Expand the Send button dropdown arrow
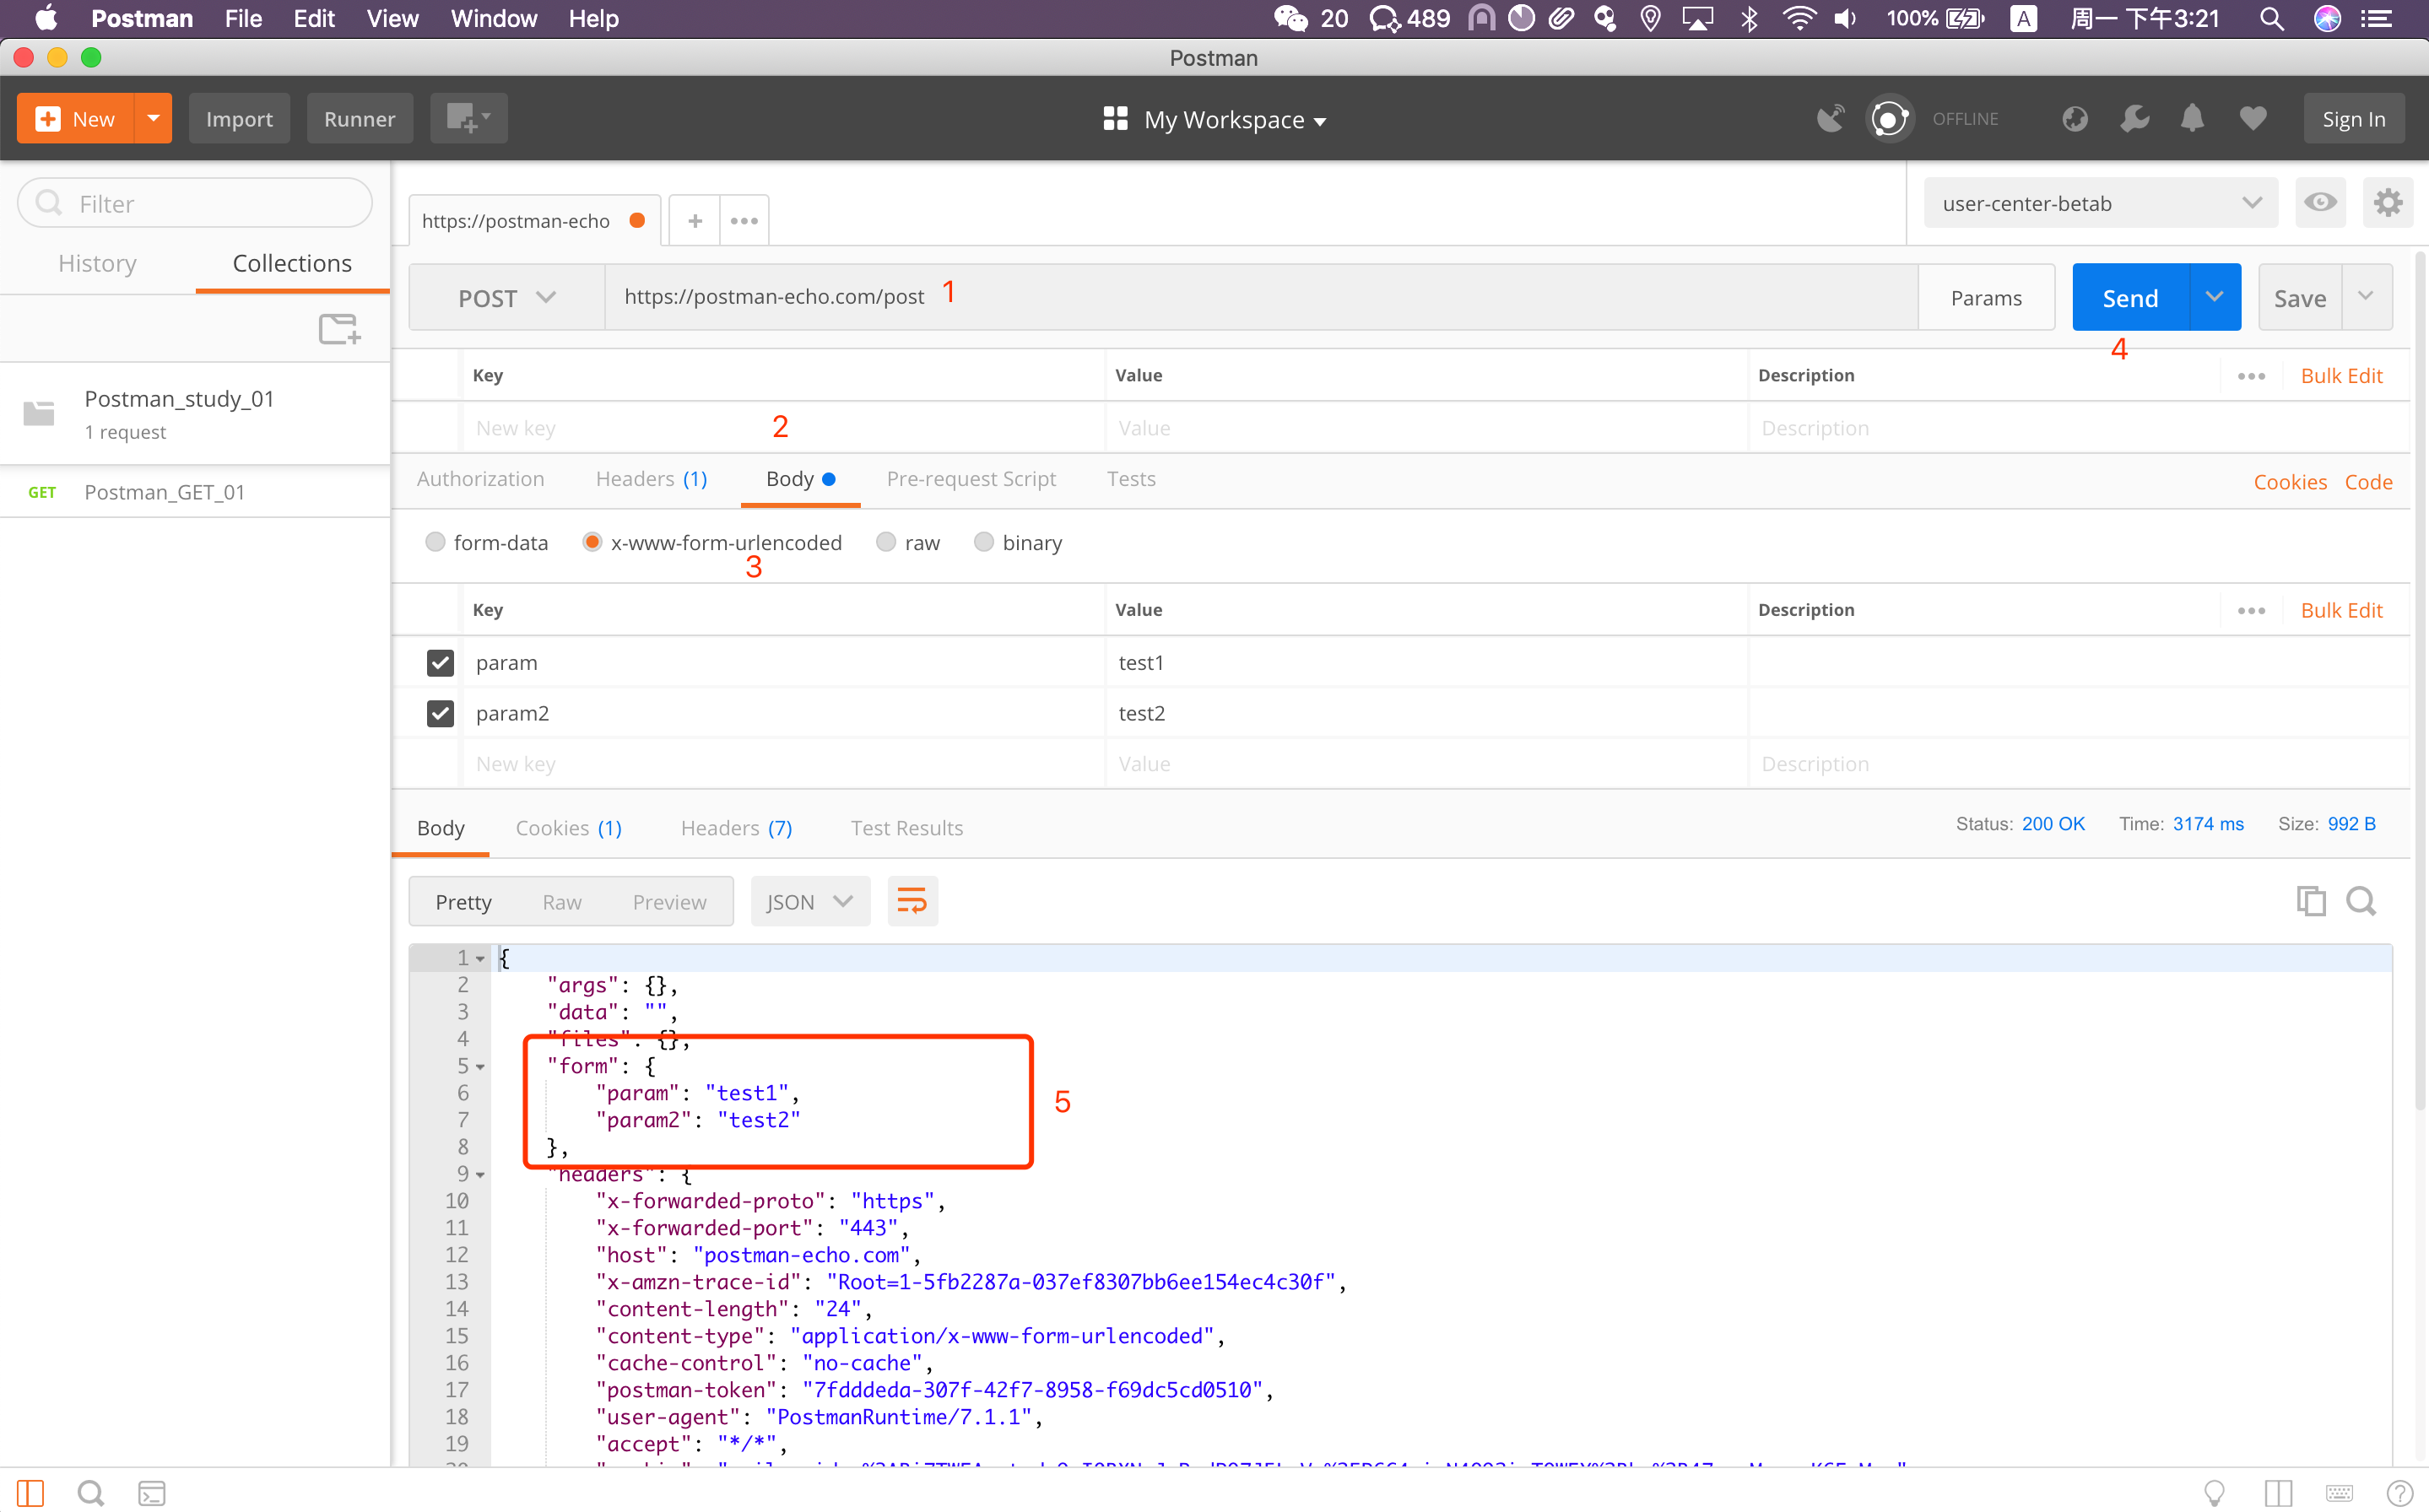 [x=2214, y=298]
